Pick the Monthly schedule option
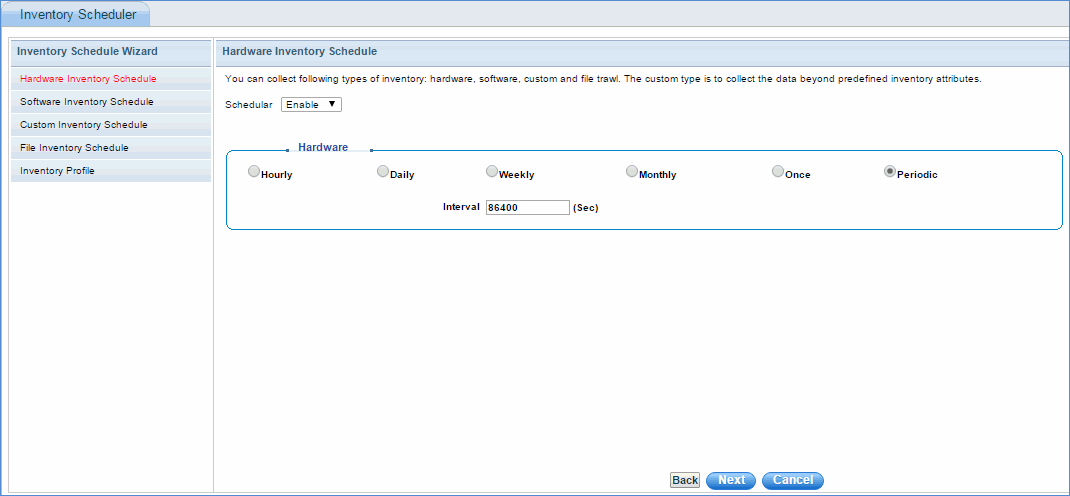1070x496 pixels. pyautogui.click(x=632, y=172)
